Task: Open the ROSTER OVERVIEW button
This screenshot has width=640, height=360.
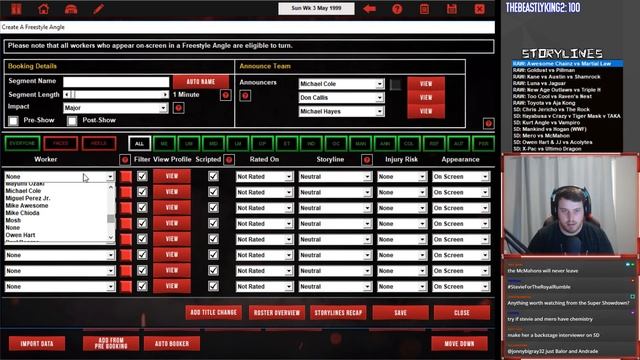Action: coord(277,312)
